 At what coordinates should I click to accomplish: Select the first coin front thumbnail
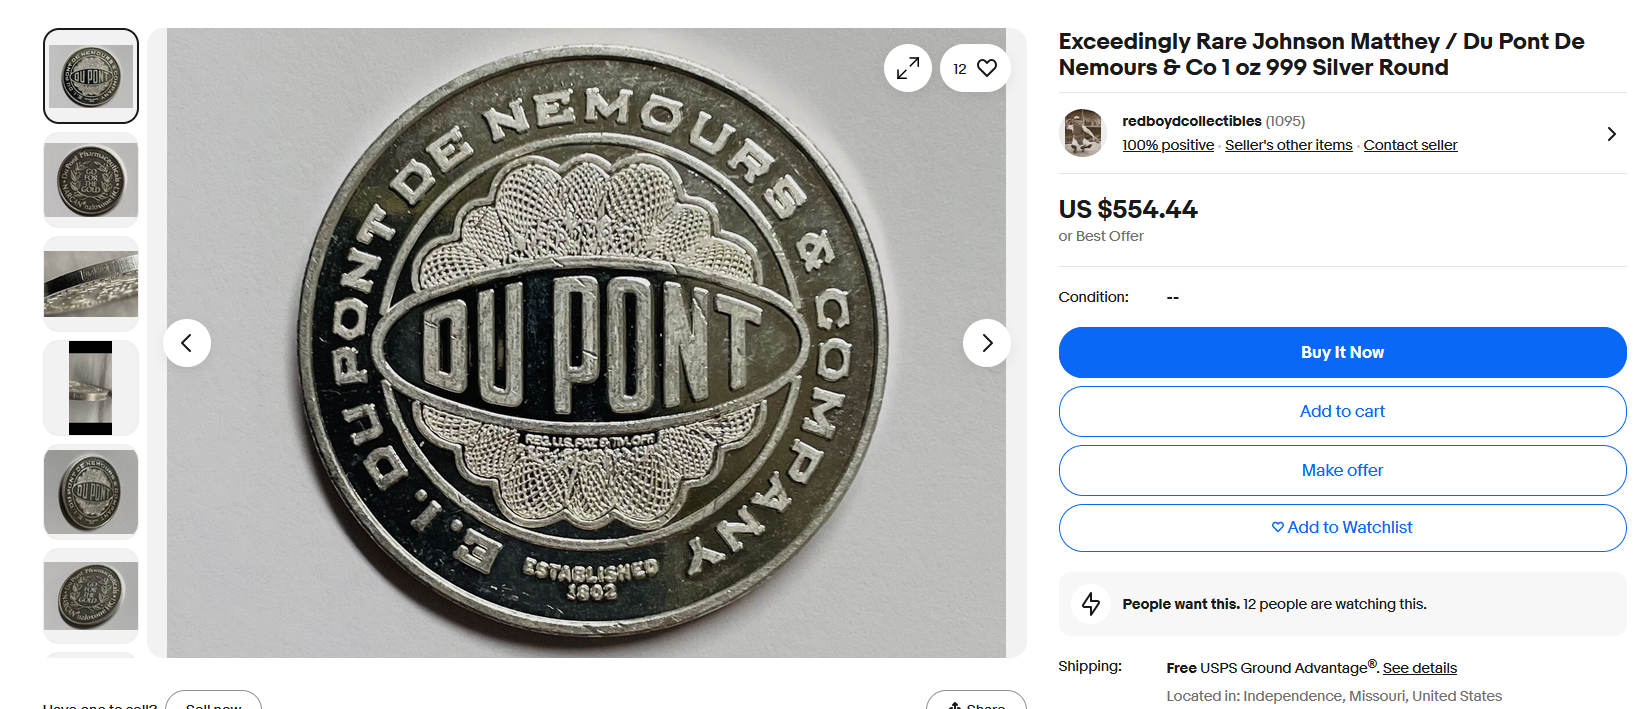(91, 76)
